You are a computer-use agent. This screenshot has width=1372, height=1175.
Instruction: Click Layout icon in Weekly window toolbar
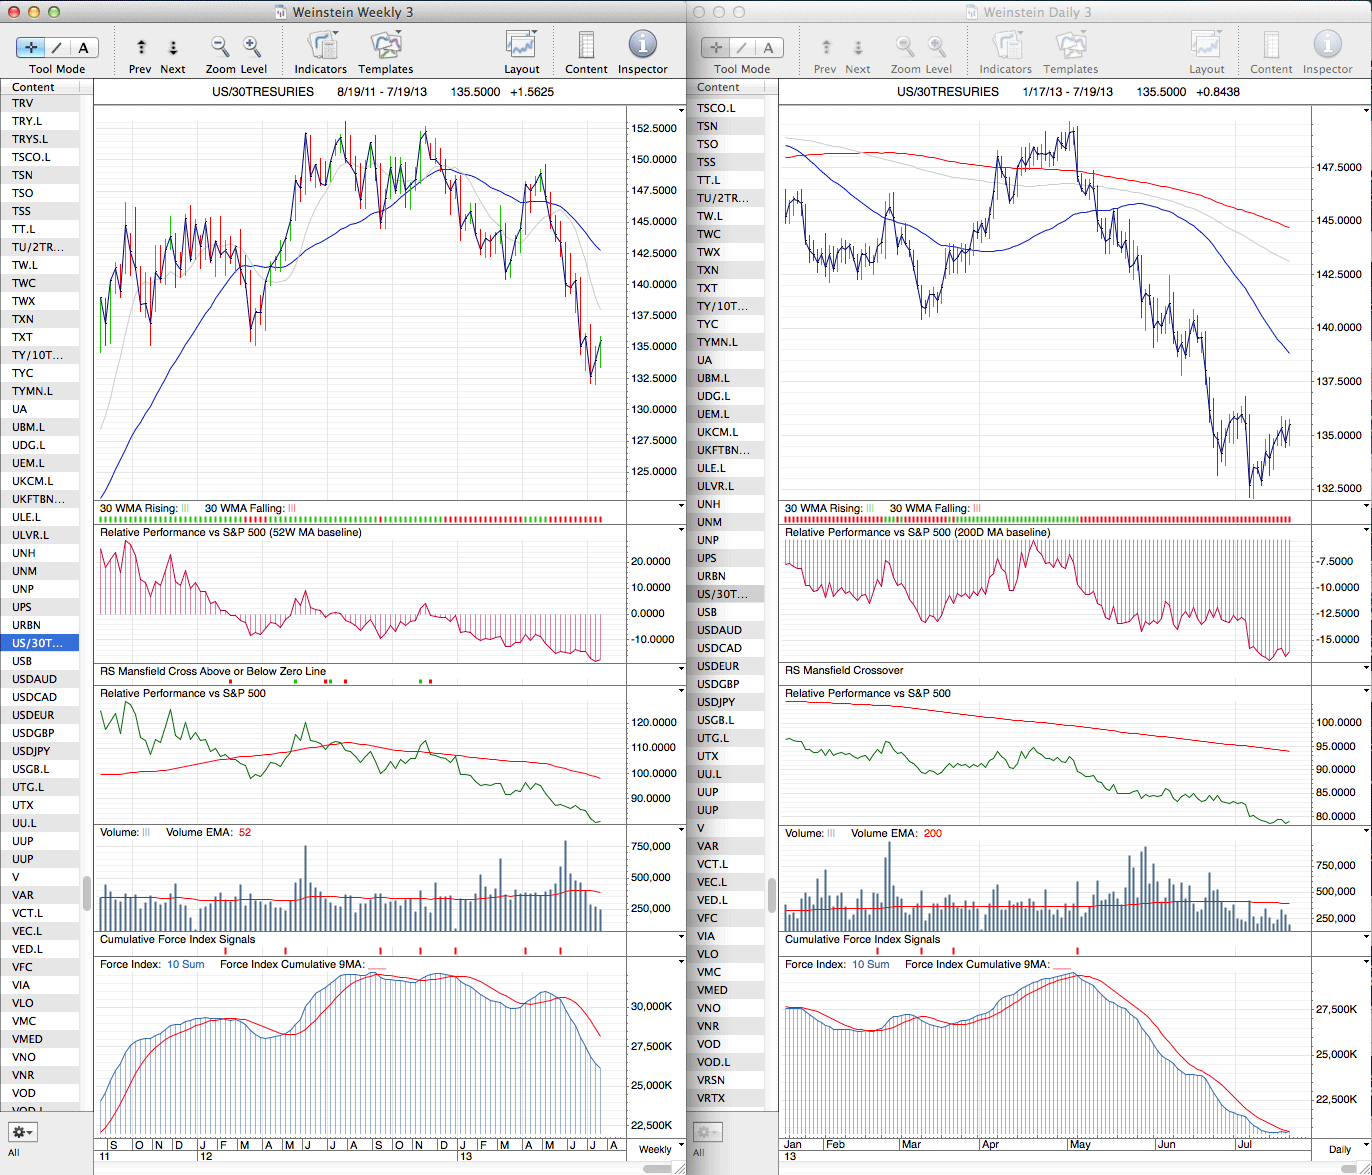521,46
